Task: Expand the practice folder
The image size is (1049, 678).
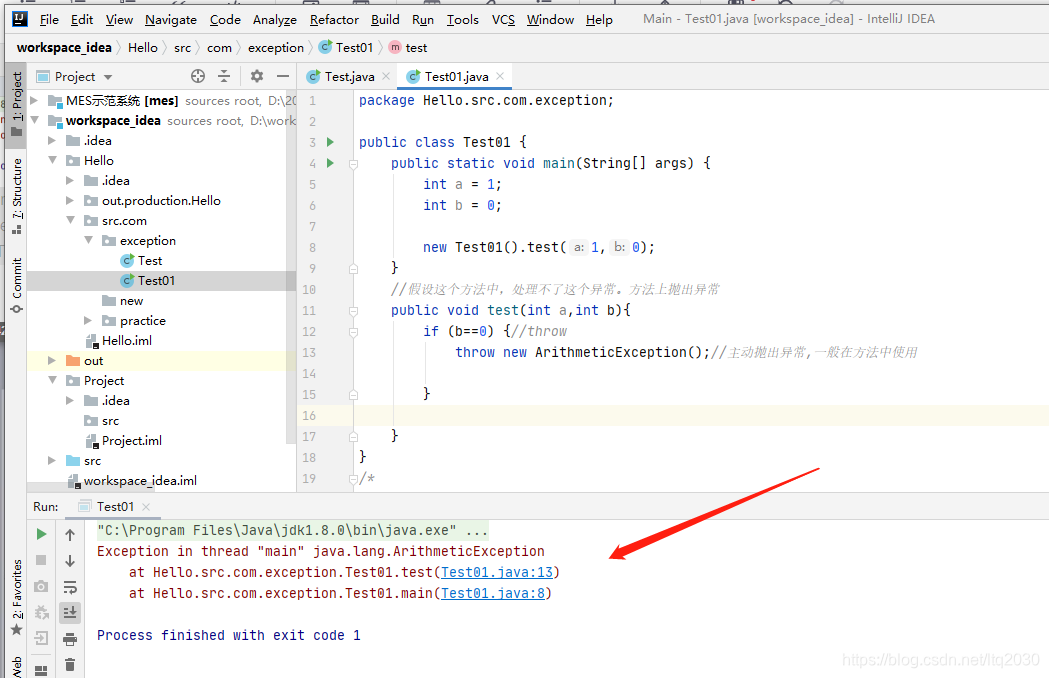Action: pos(88,321)
